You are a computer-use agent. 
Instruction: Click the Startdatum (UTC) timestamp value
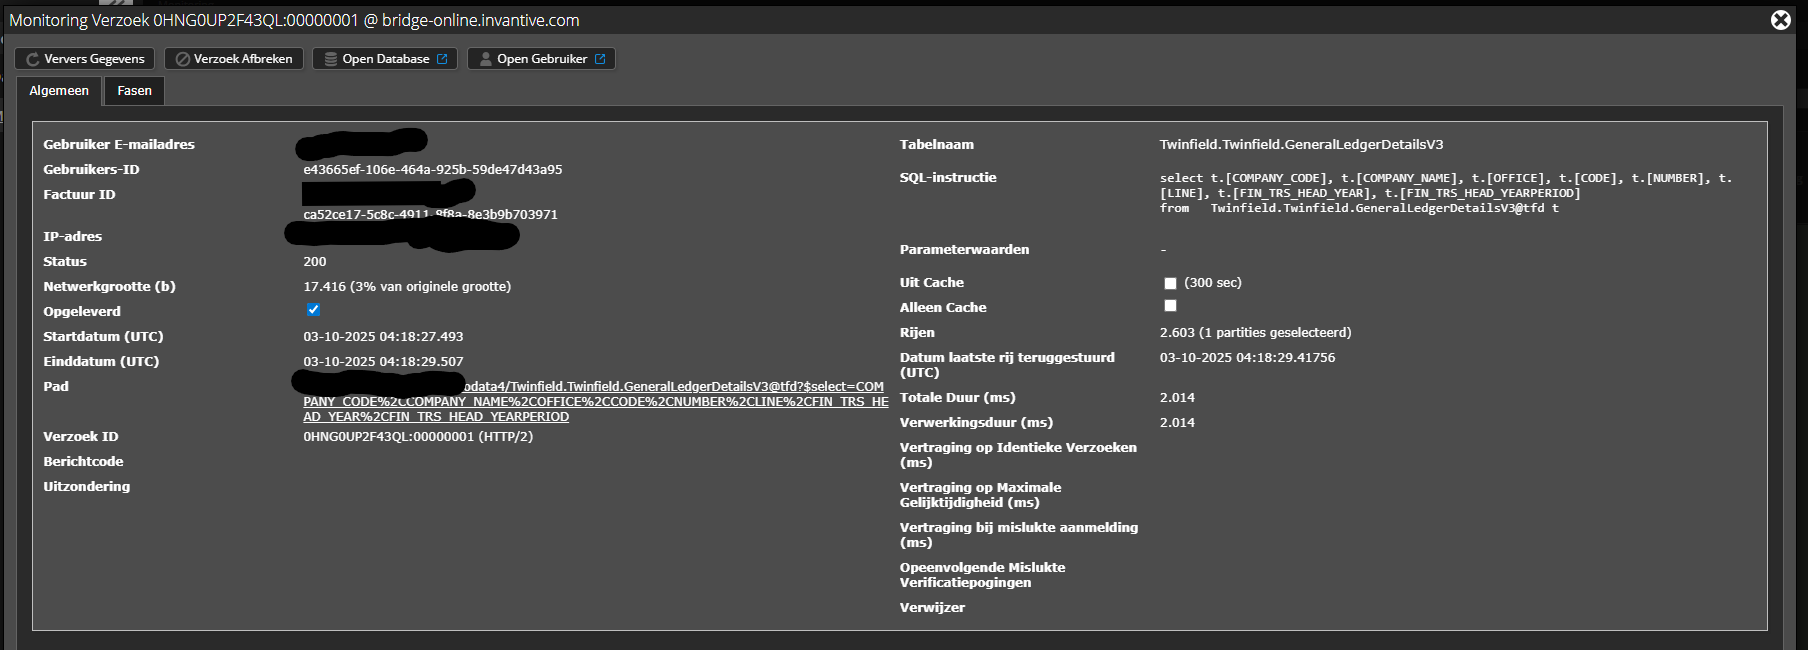(383, 336)
